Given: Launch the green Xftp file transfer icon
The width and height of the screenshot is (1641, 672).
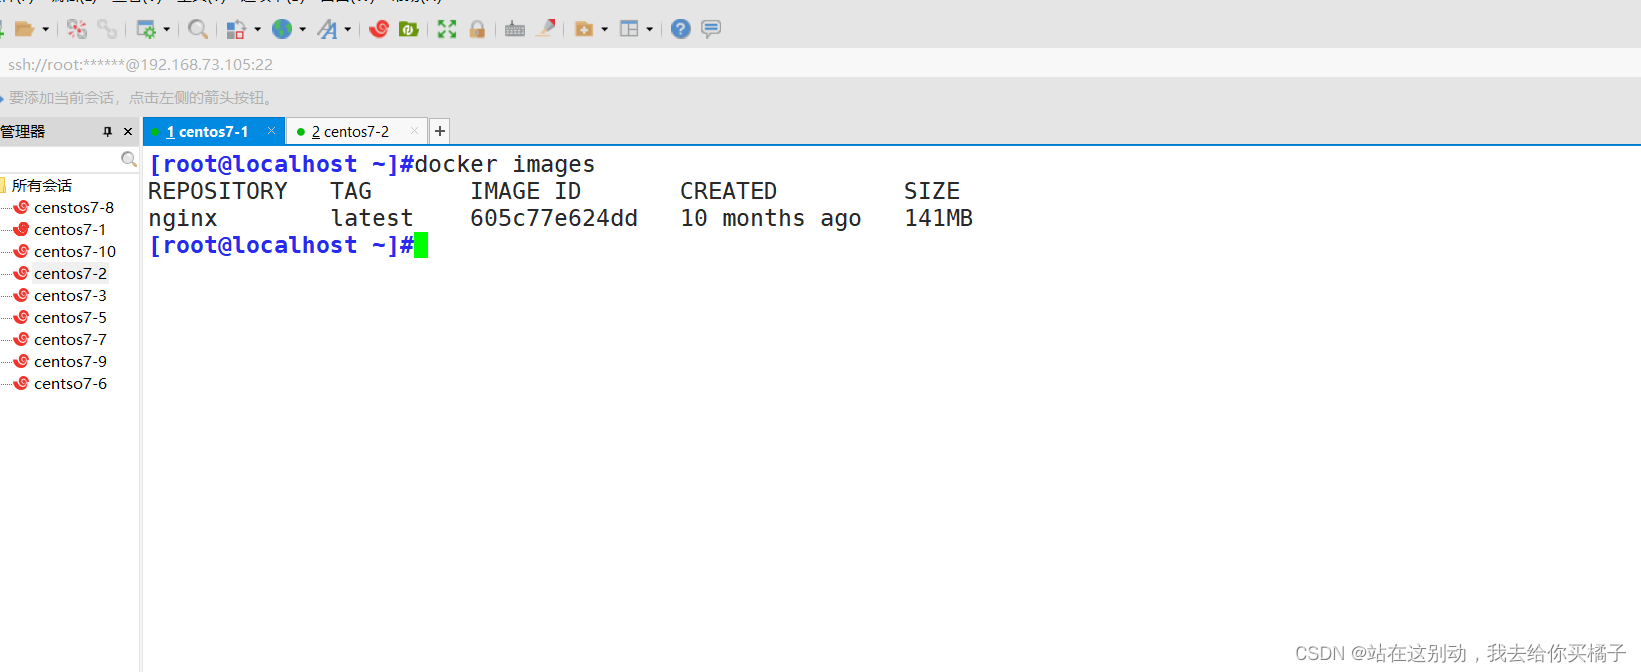Looking at the screenshot, I should coord(409,29).
